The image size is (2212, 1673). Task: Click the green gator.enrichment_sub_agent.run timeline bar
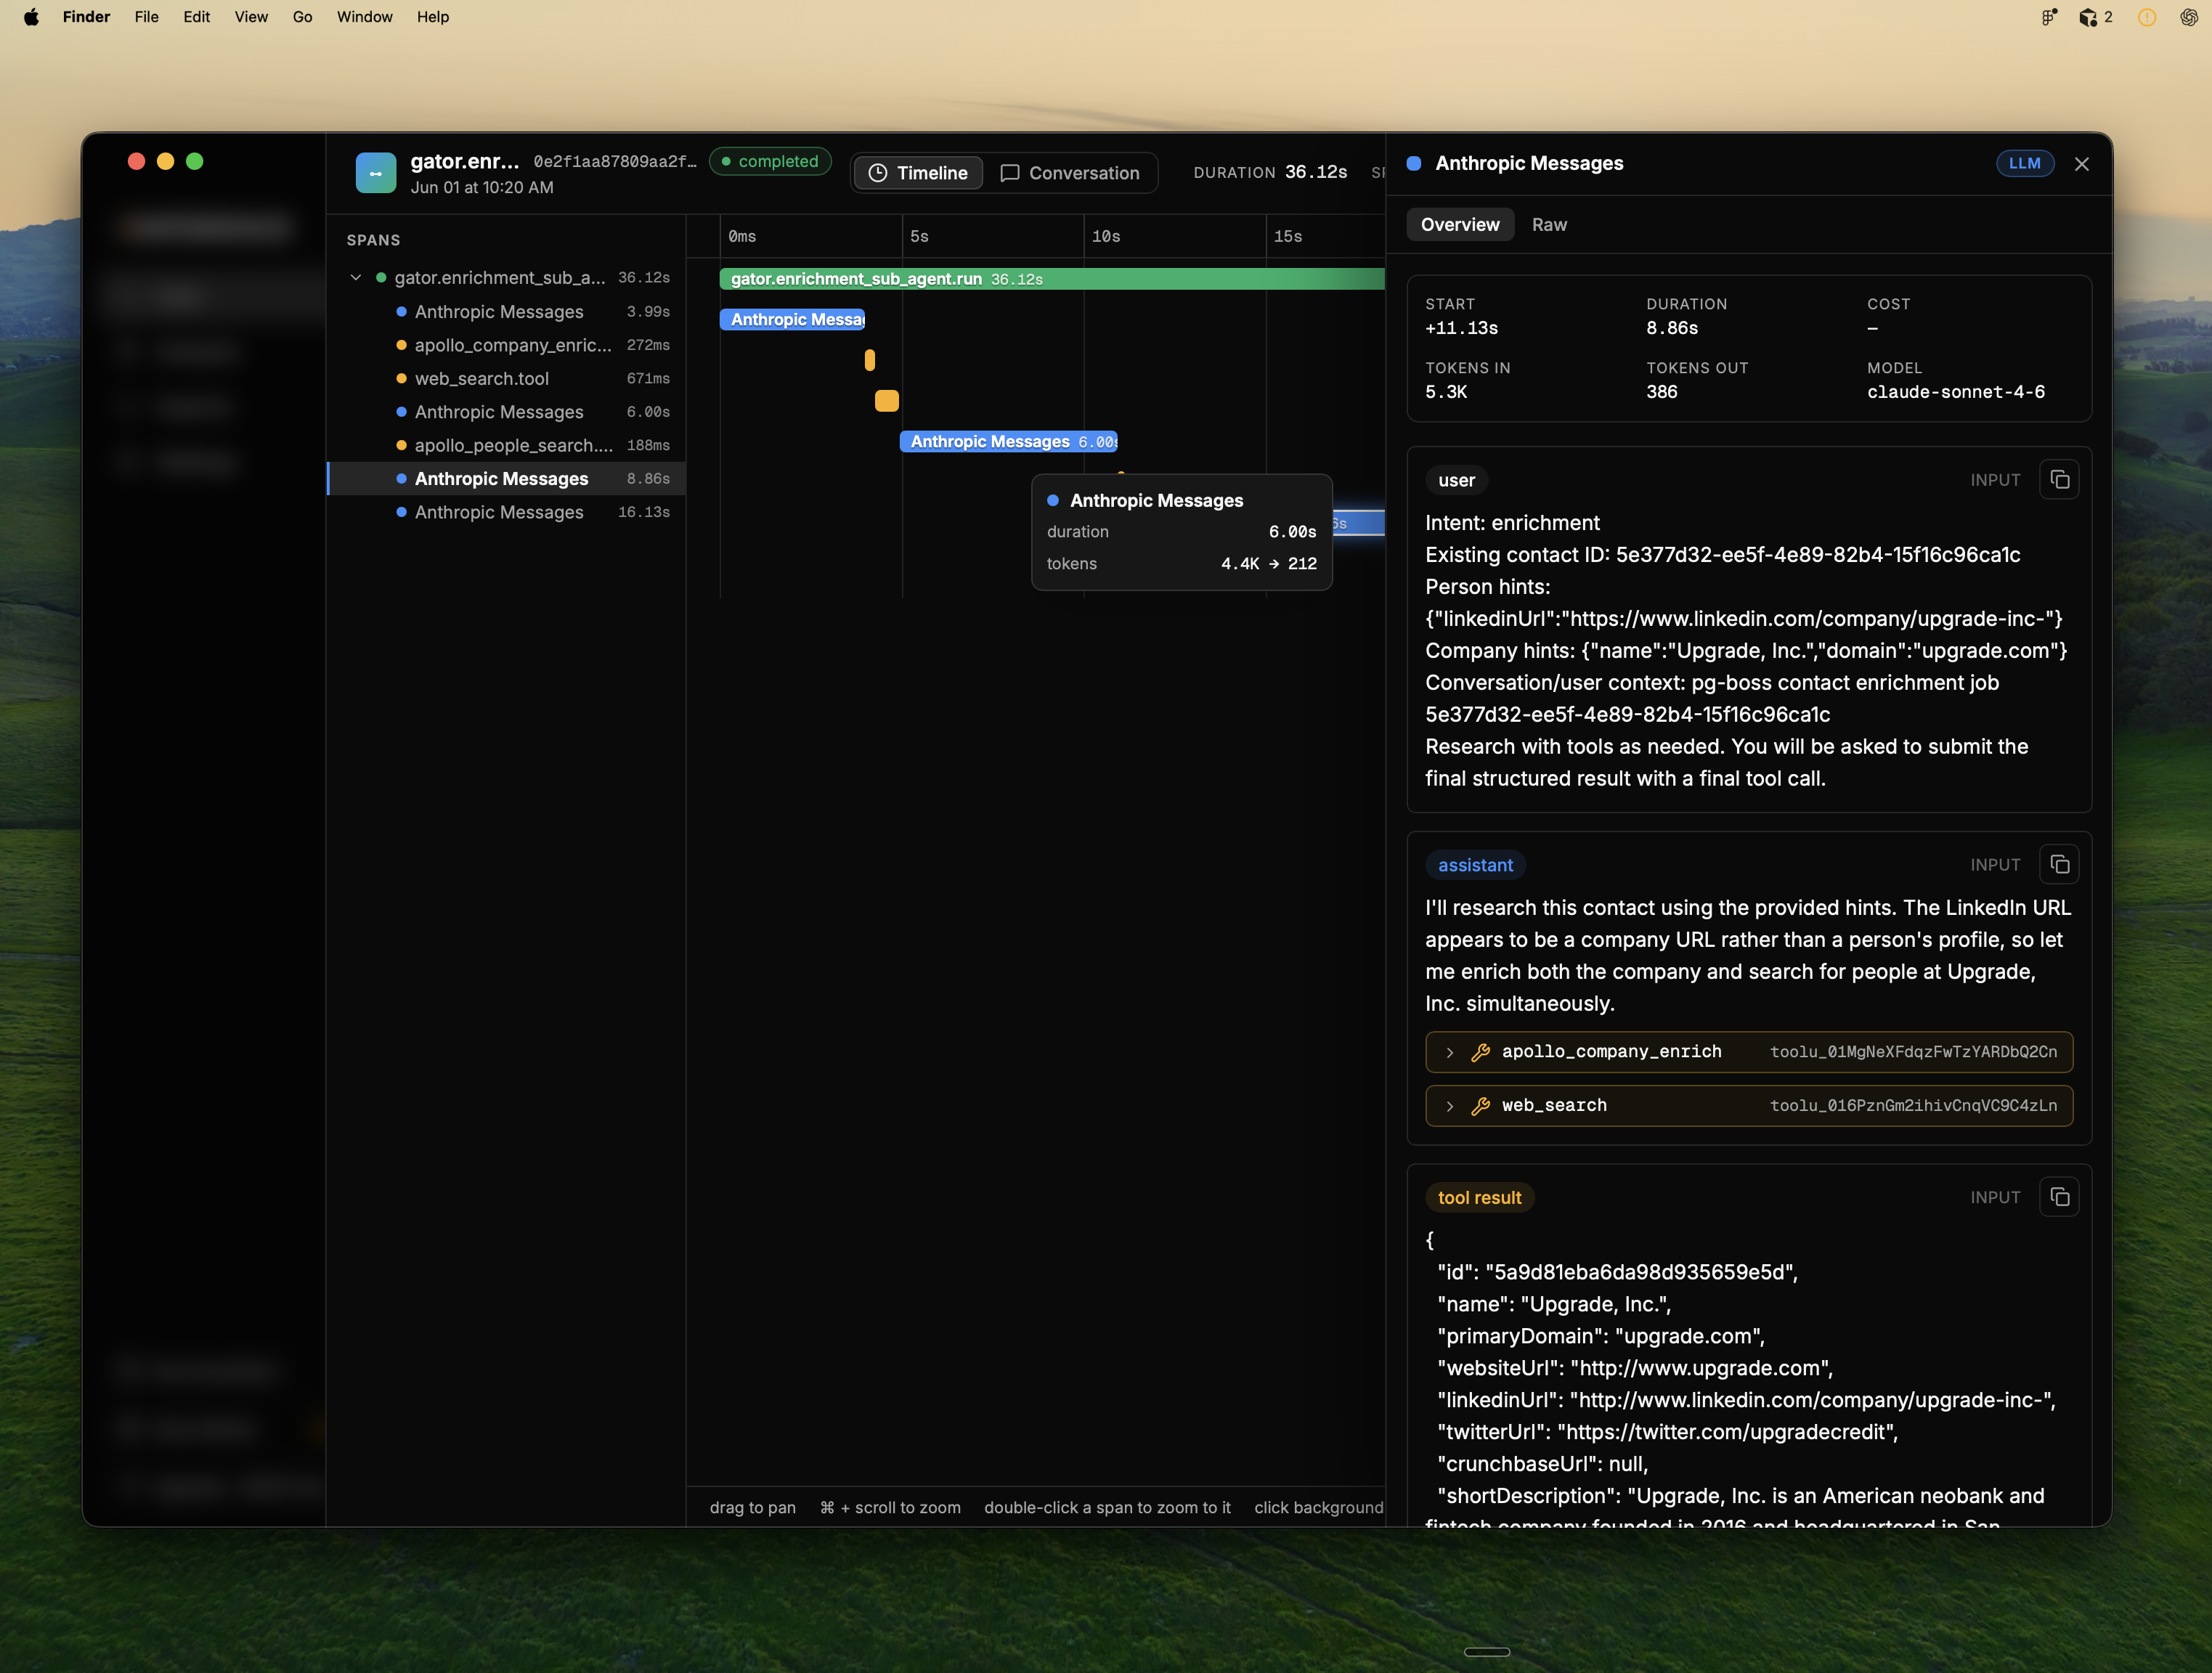[x=1052, y=279]
